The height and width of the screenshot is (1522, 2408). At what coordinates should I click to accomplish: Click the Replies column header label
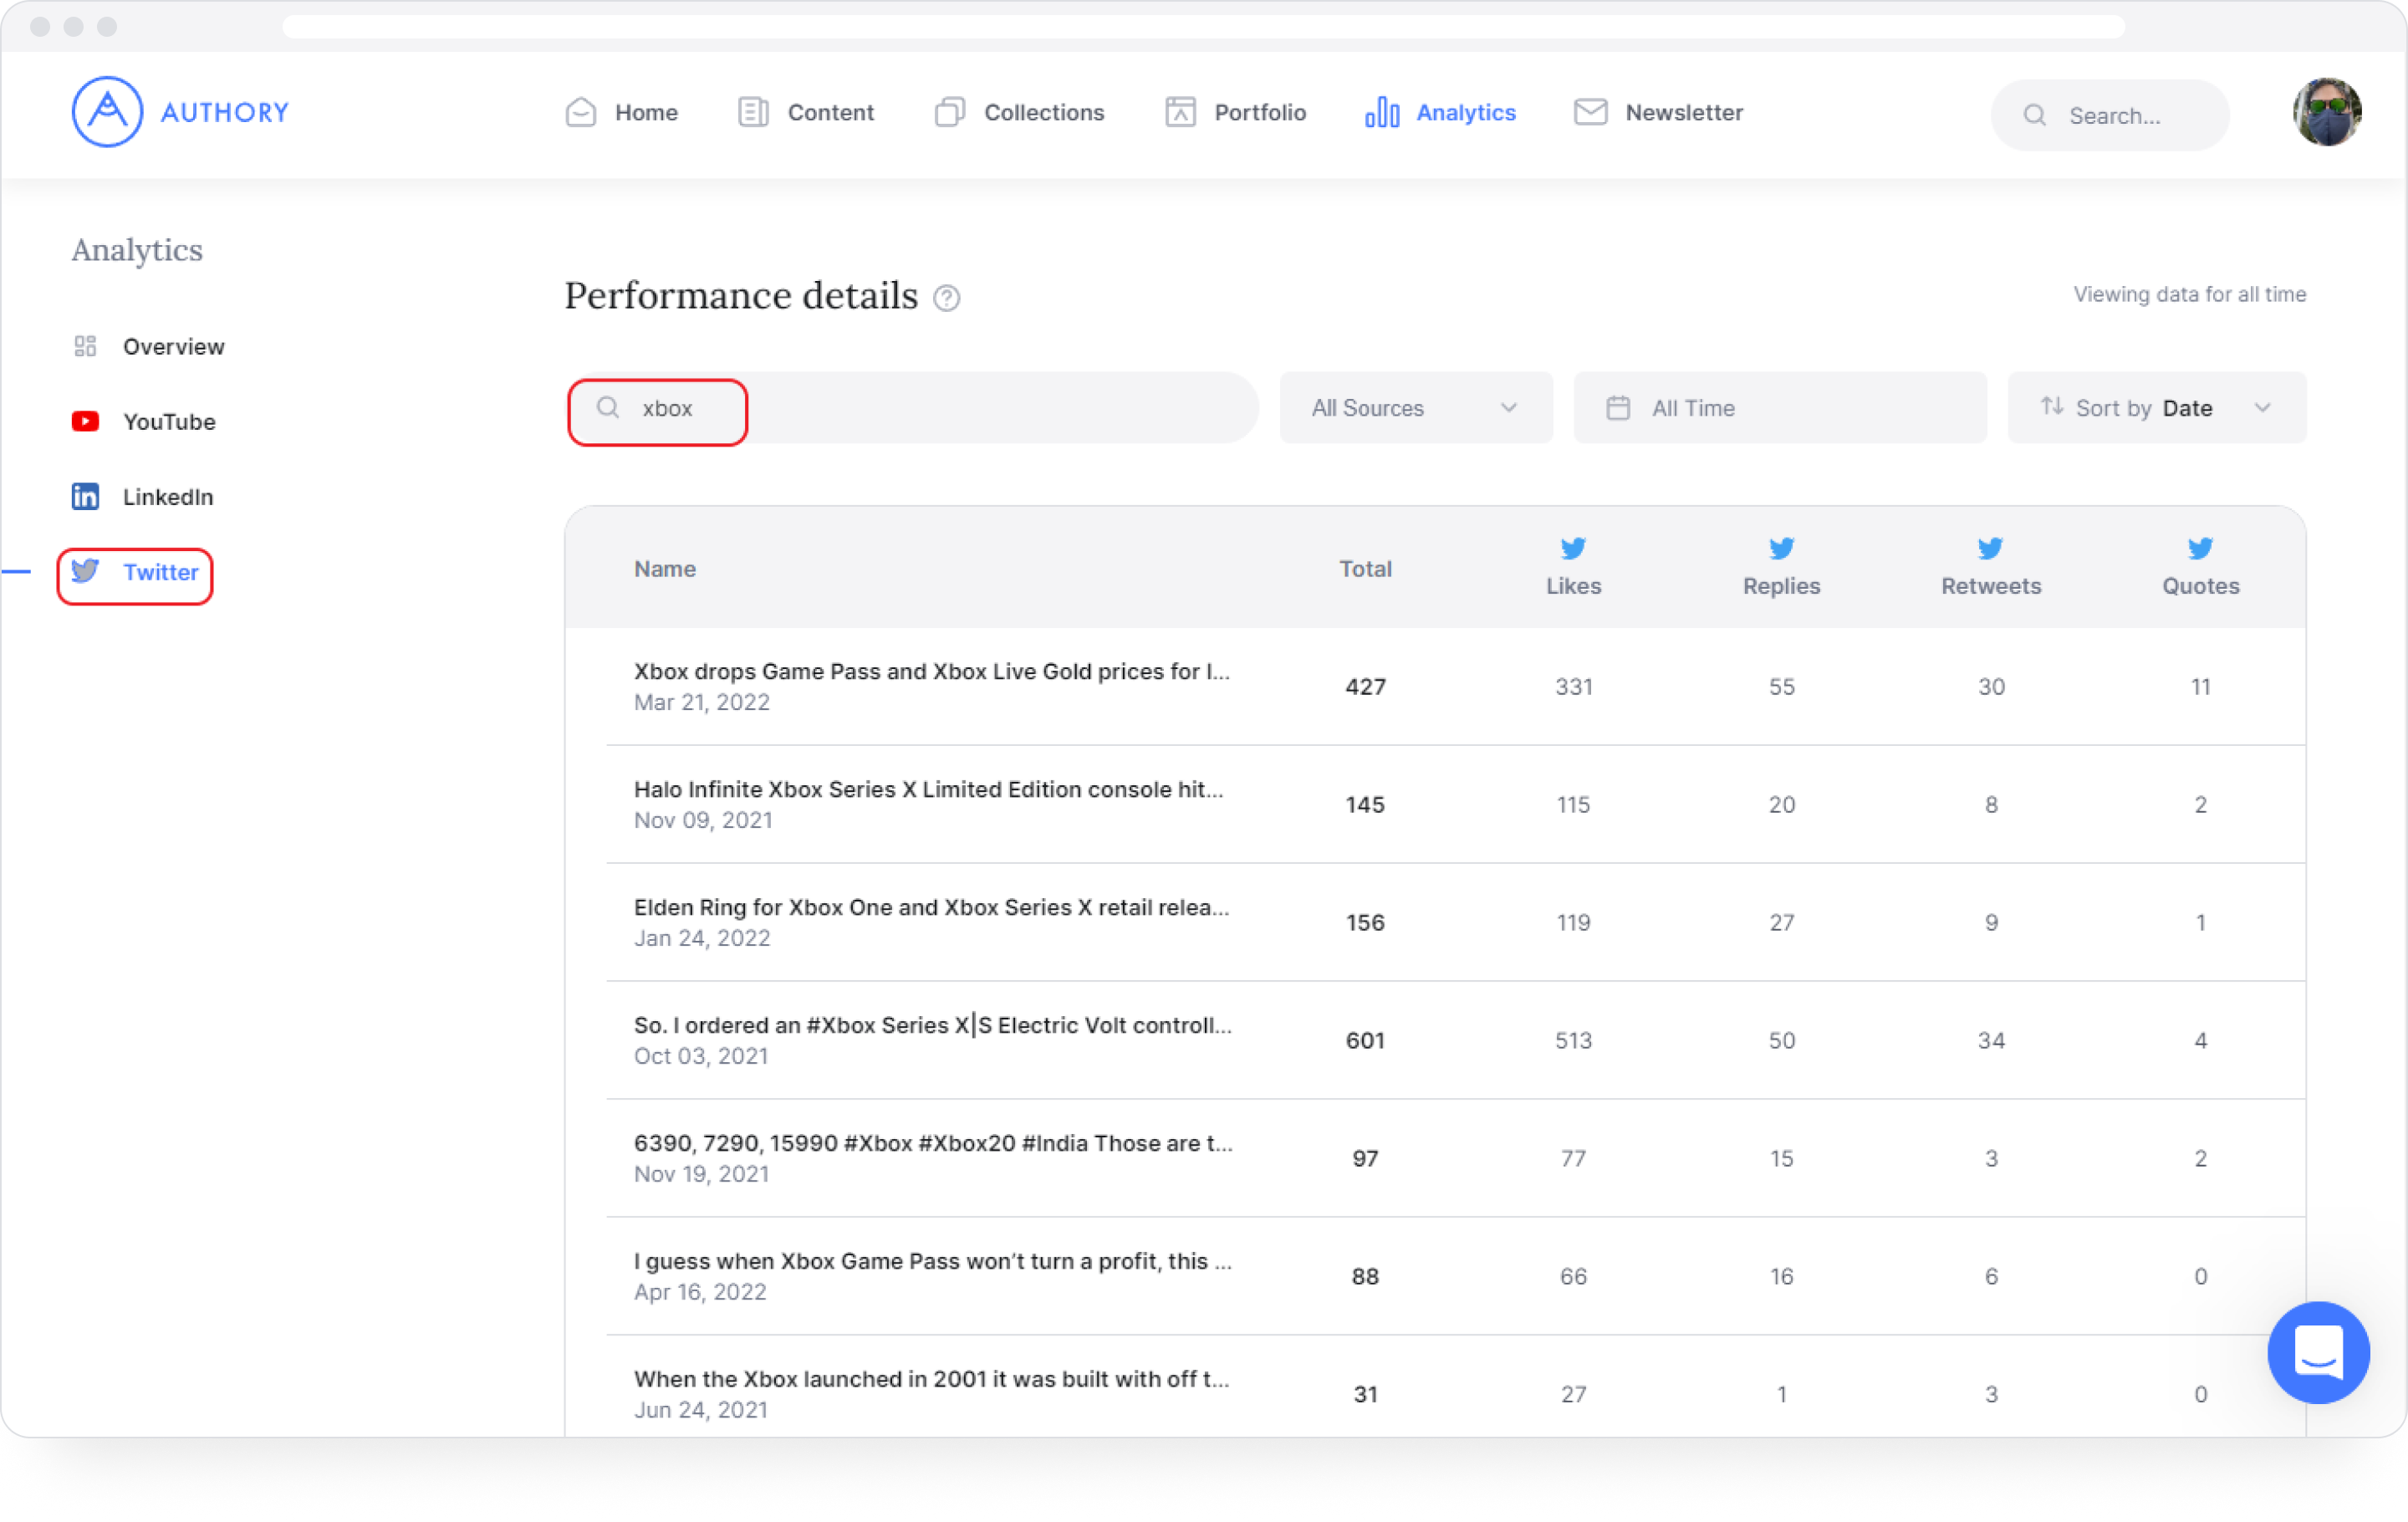click(1781, 585)
